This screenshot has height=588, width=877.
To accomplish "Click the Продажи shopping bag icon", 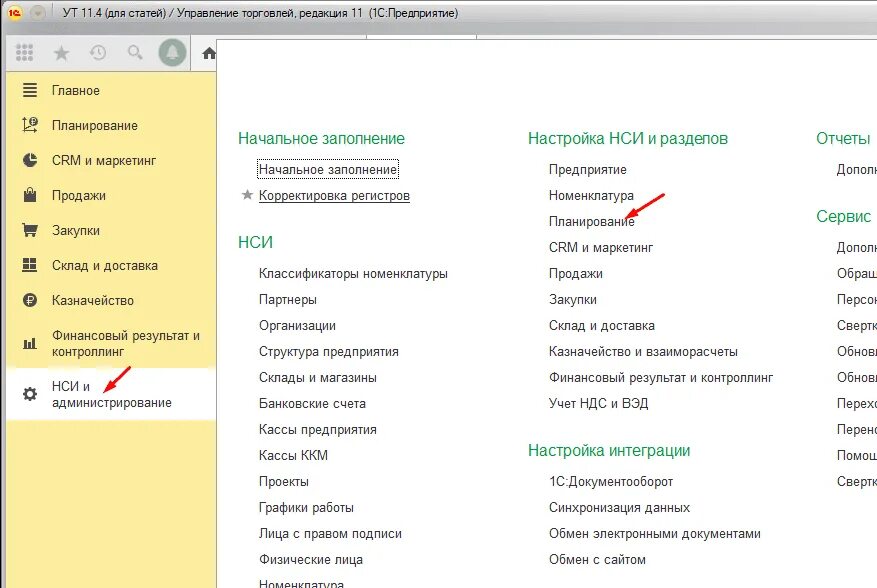I will click(x=30, y=195).
